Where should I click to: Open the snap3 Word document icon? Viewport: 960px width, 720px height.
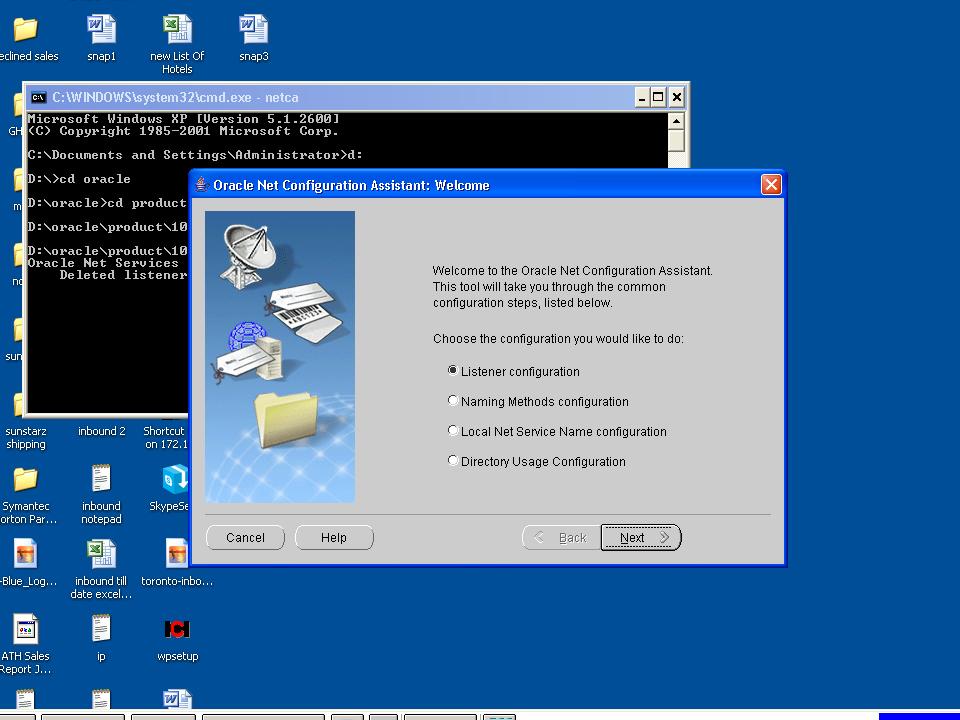(253, 29)
